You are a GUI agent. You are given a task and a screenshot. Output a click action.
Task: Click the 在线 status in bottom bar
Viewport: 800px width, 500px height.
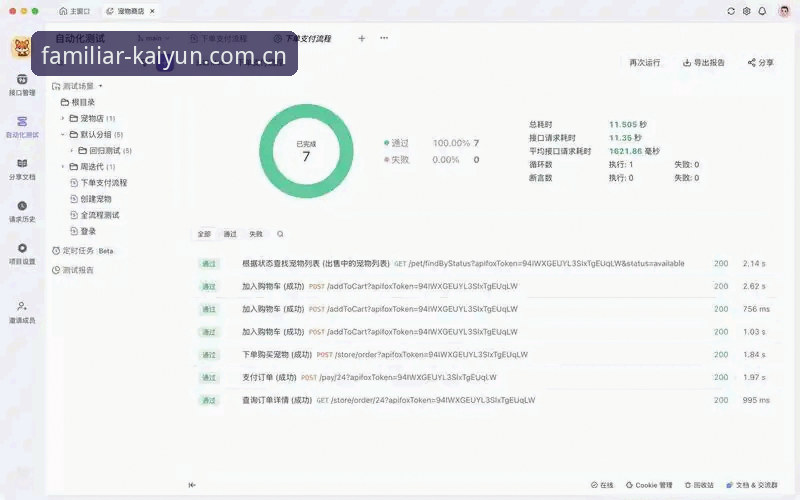[x=602, y=485]
